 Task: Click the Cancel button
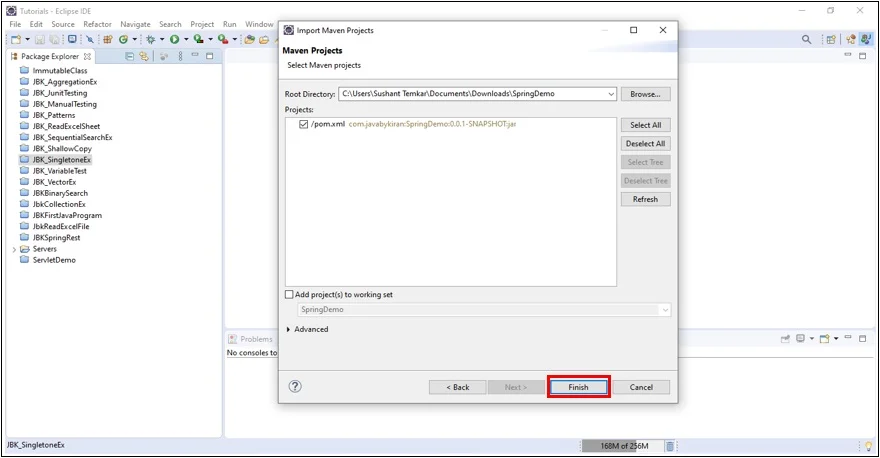[641, 387]
